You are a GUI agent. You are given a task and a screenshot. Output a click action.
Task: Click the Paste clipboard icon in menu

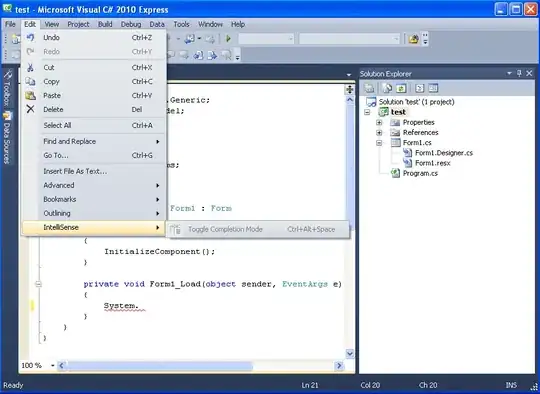coord(30,95)
